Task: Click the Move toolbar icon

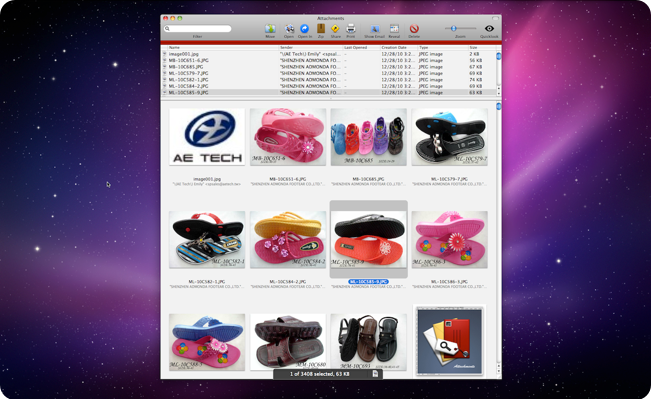Action: (270, 29)
